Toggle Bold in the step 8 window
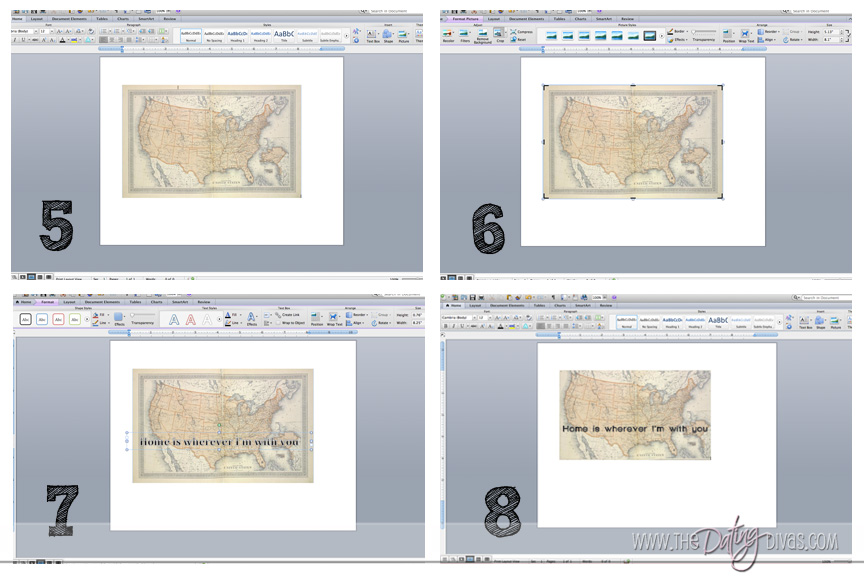The image size is (864, 576). coord(446,326)
